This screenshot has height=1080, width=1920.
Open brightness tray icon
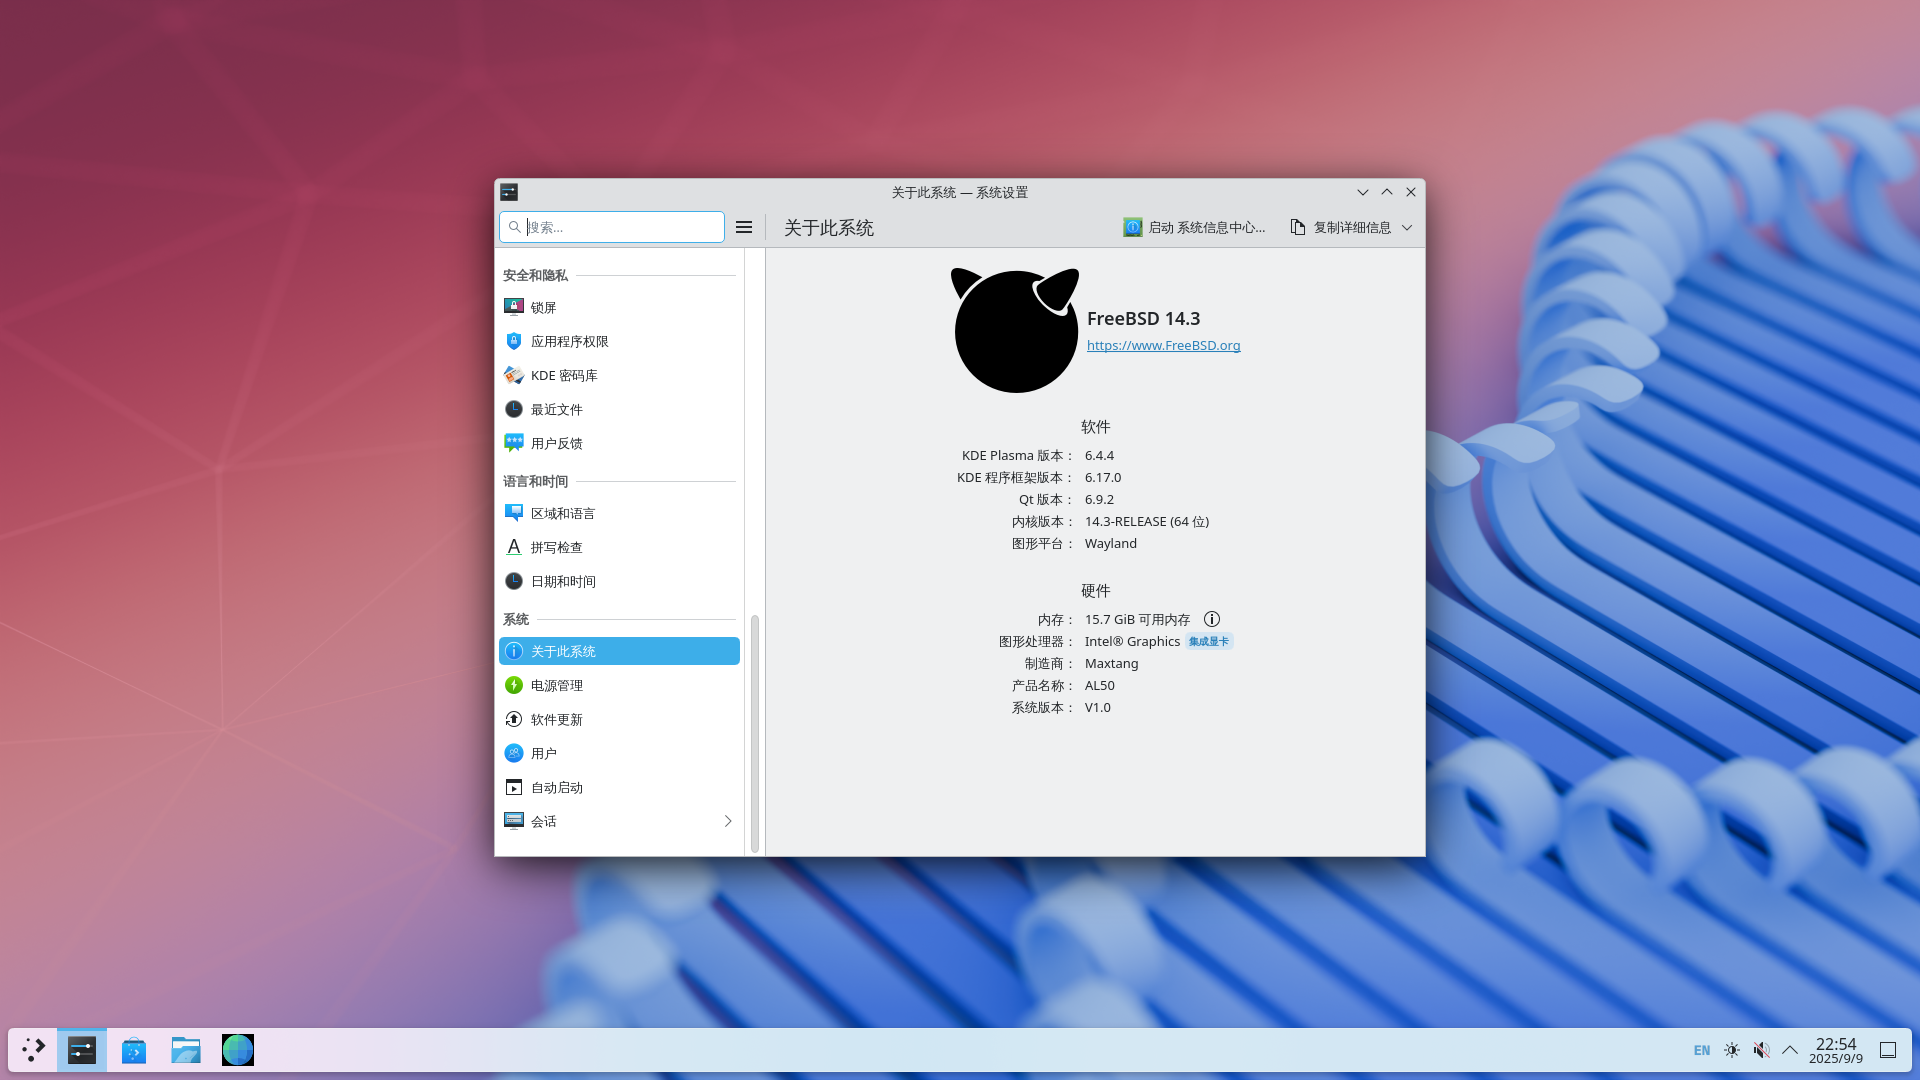point(1732,1050)
